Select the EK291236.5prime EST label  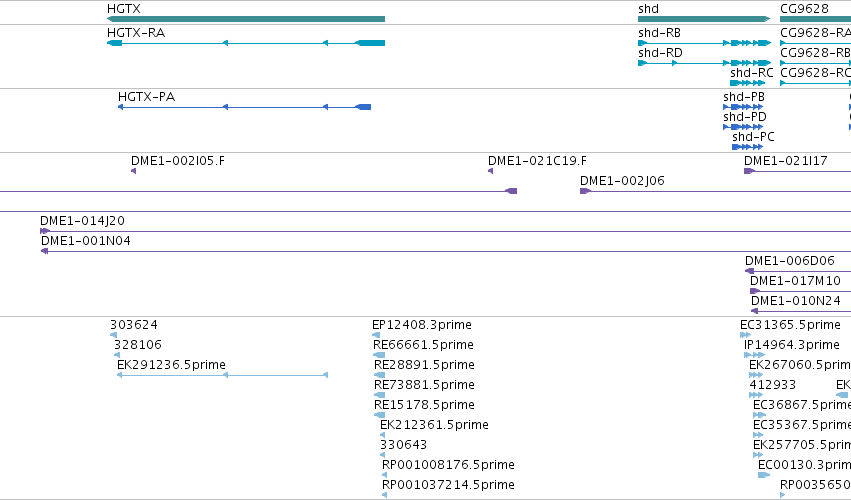point(171,365)
